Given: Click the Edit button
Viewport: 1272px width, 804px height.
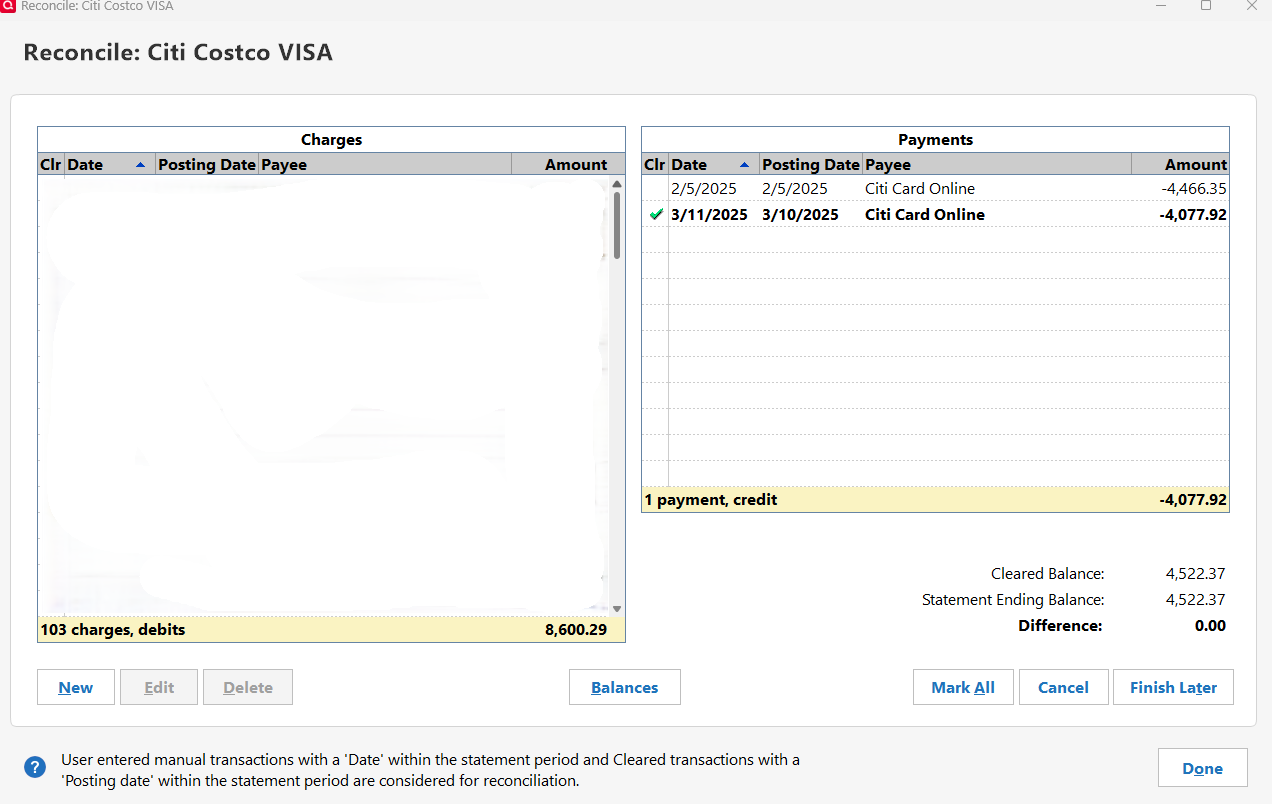Looking at the screenshot, I should point(159,687).
